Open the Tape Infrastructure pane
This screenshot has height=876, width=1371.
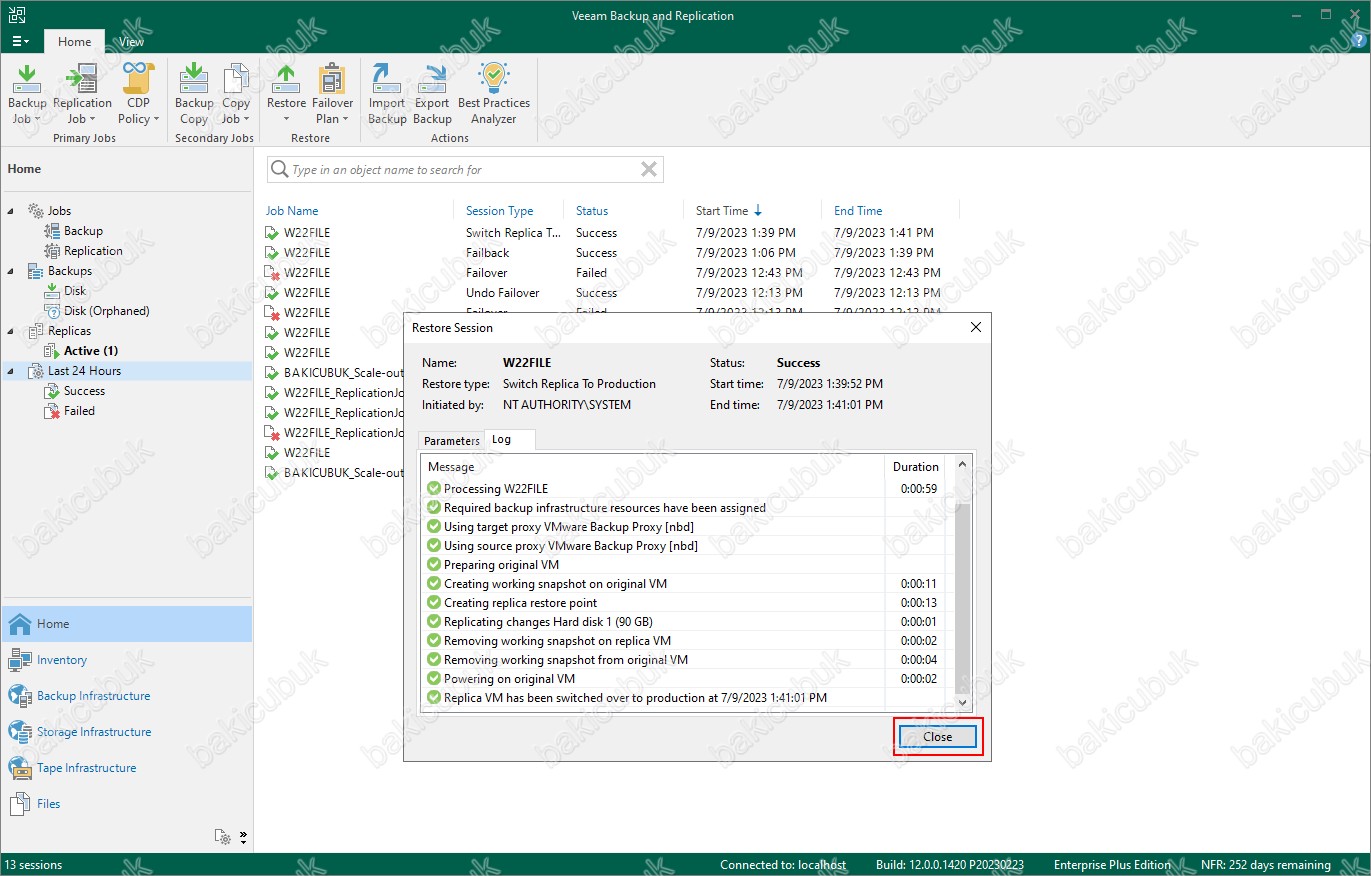(127, 768)
